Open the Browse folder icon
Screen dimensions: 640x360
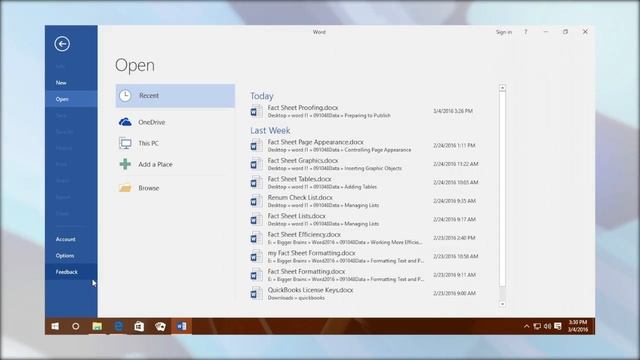coord(125,188)
